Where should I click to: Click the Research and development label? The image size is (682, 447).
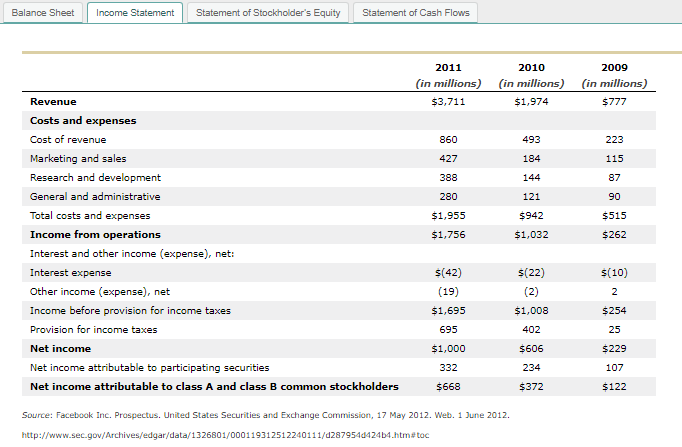click(x=95, y=177)
